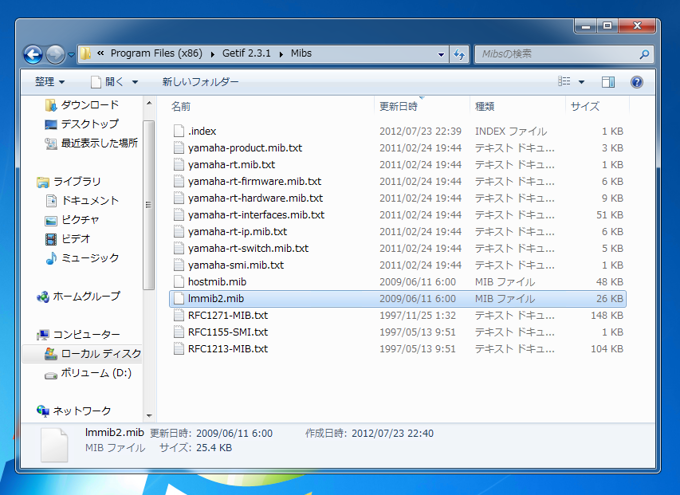The width and height of the screenshot is (680, 495).
Task: Click the yamaha-product.mib.txt file icon
Action: [x=179, y=148]
